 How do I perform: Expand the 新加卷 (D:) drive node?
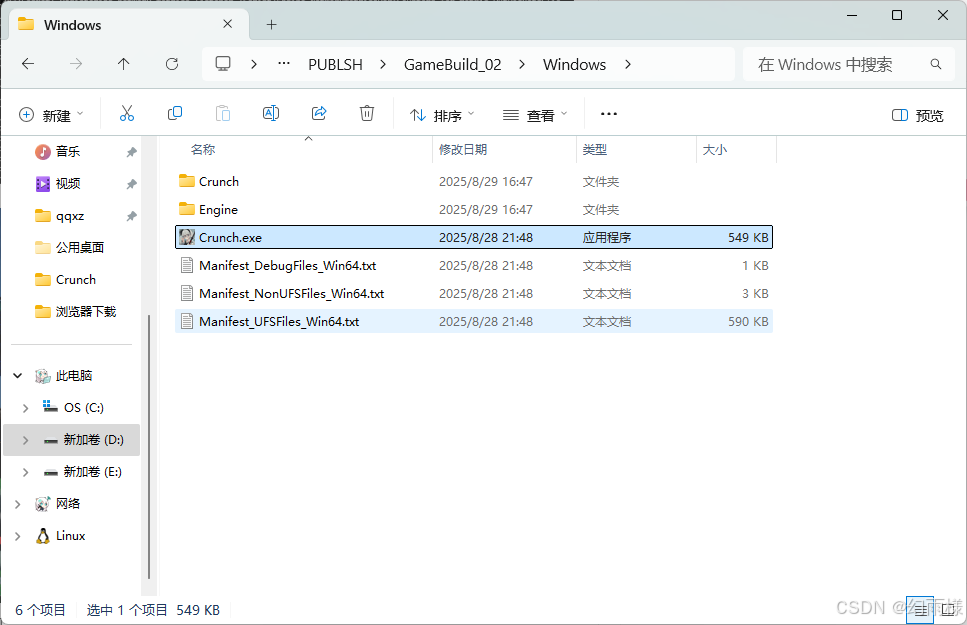25,440
